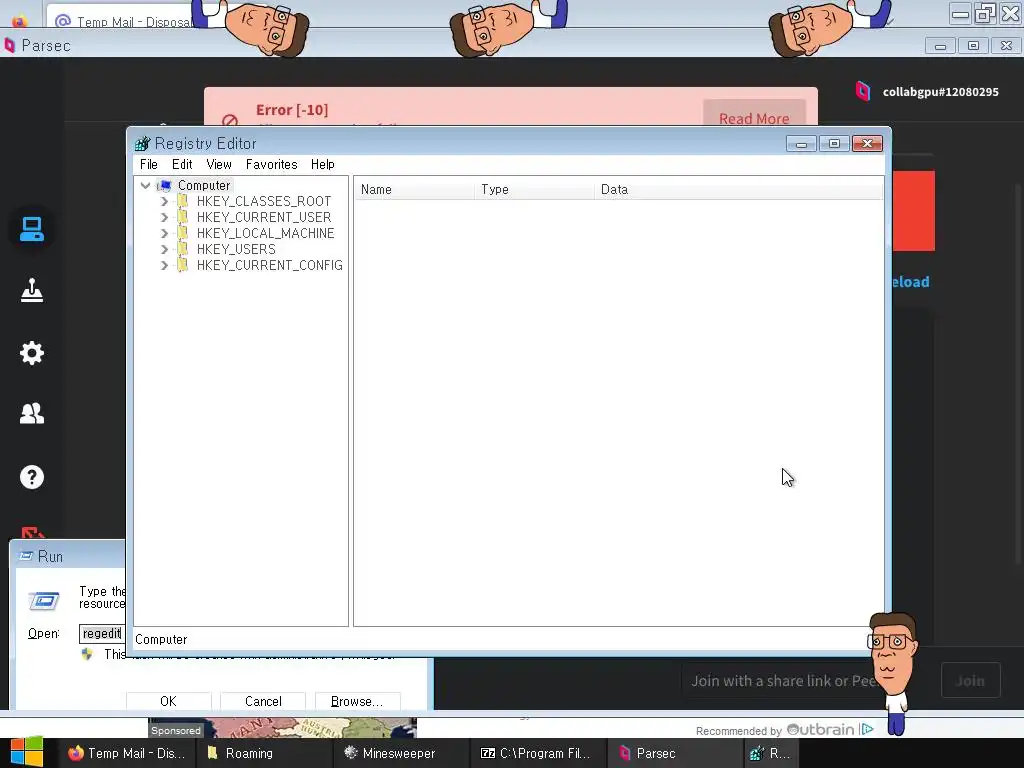Switch to Temp Mail Firefox taskbar item
Viewport: 1024px width, 768px height.
126,753
